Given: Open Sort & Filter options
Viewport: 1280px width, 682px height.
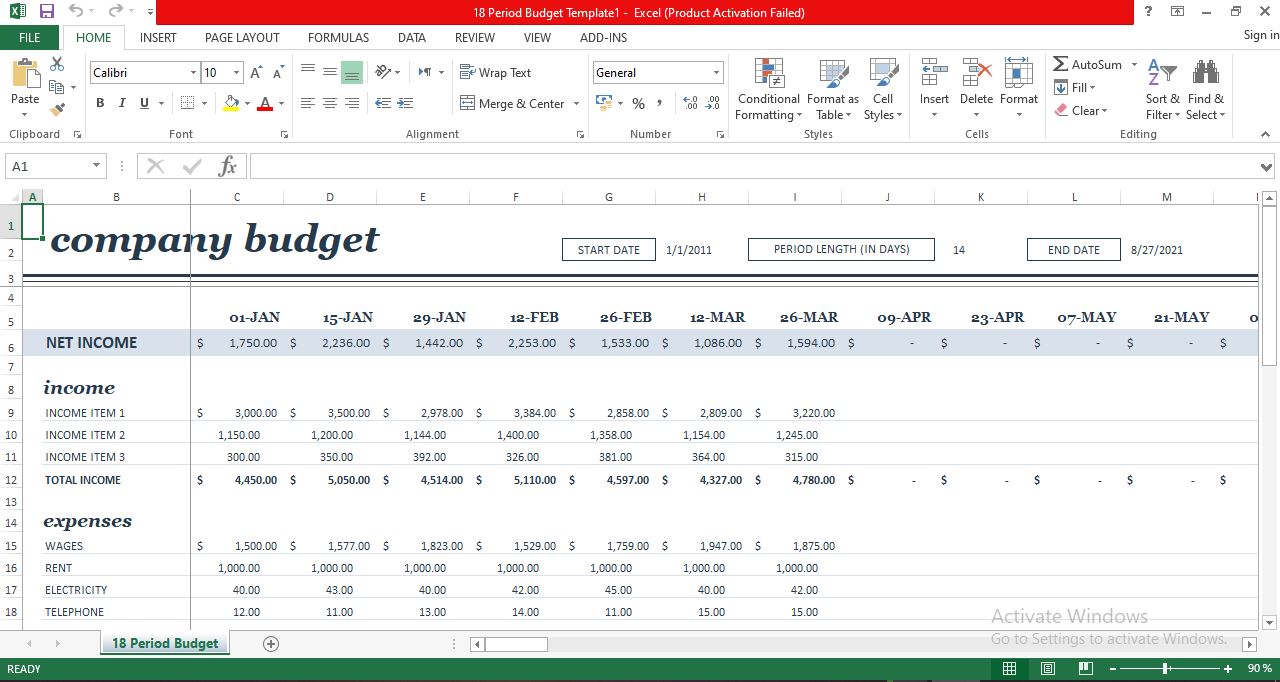Looking at the screenshot, I should (x=1162, y=90).
